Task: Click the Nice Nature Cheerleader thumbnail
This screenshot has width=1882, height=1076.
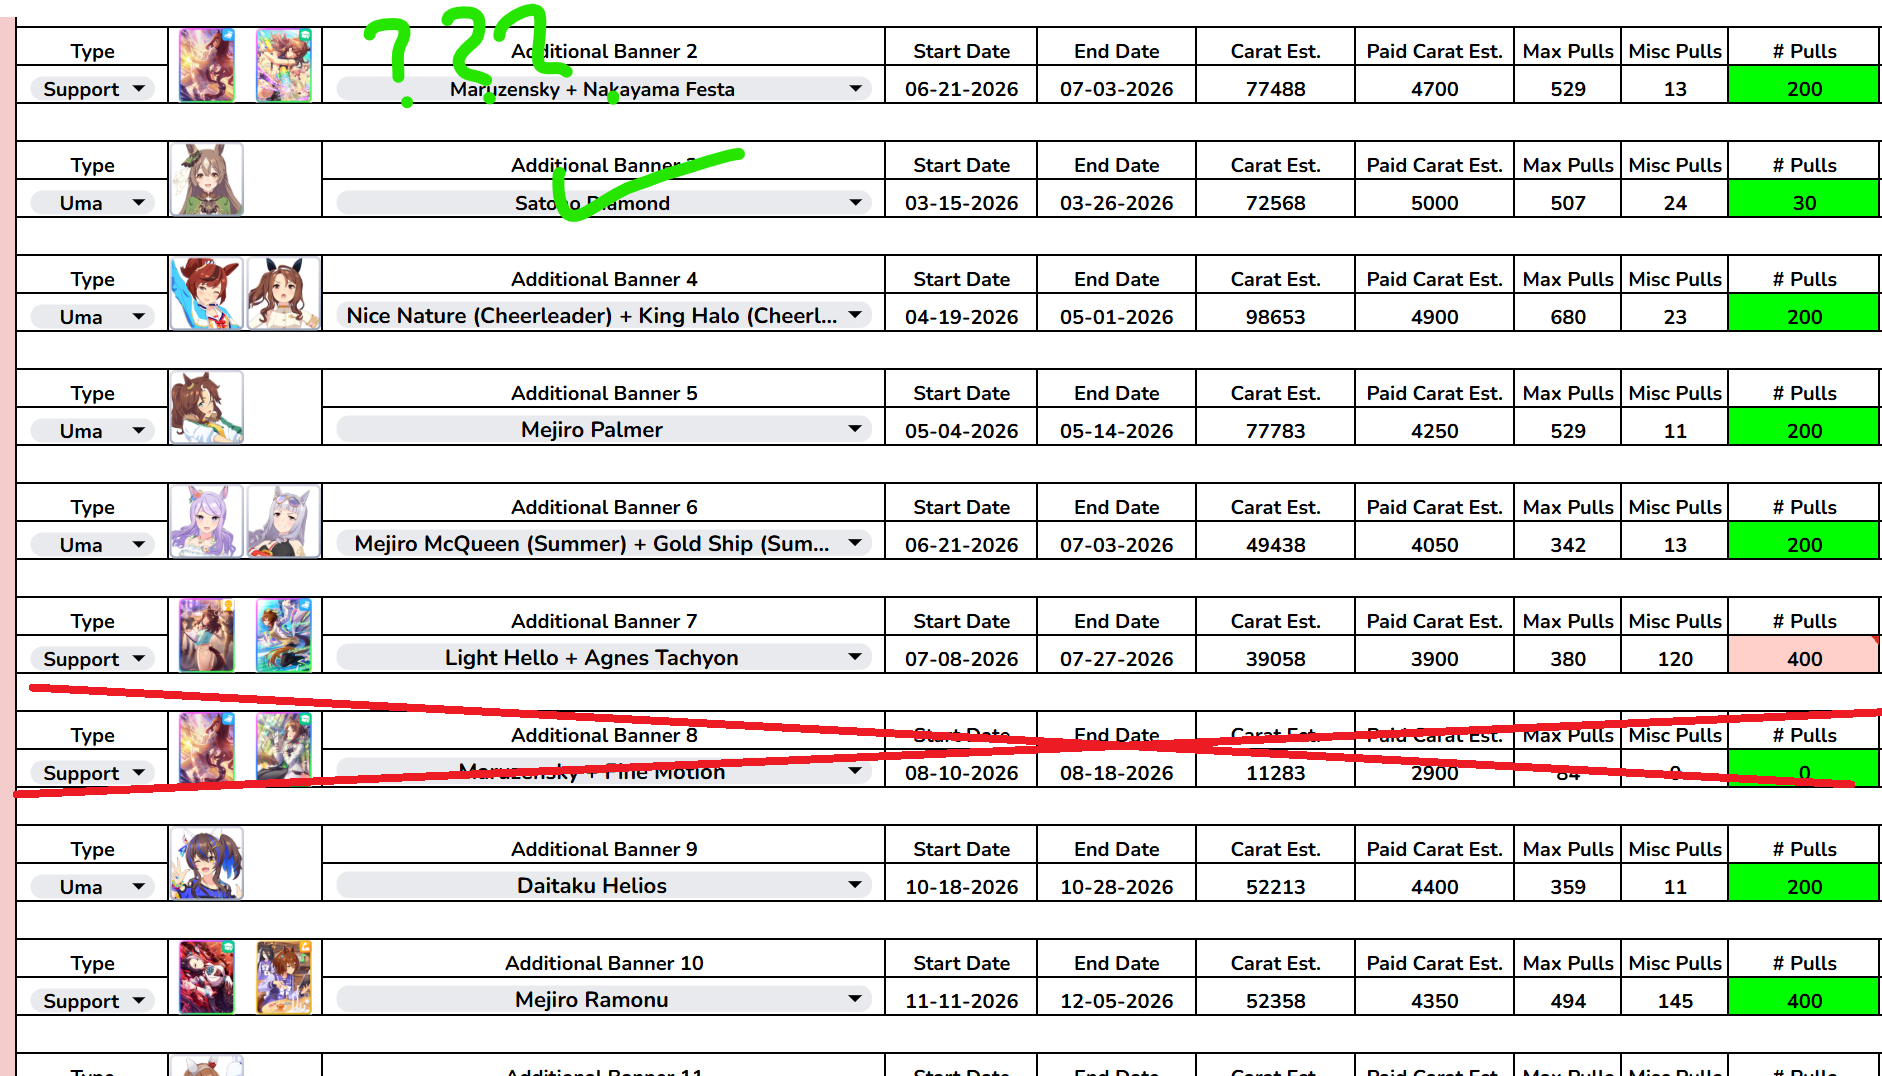Action: point(207,294)
